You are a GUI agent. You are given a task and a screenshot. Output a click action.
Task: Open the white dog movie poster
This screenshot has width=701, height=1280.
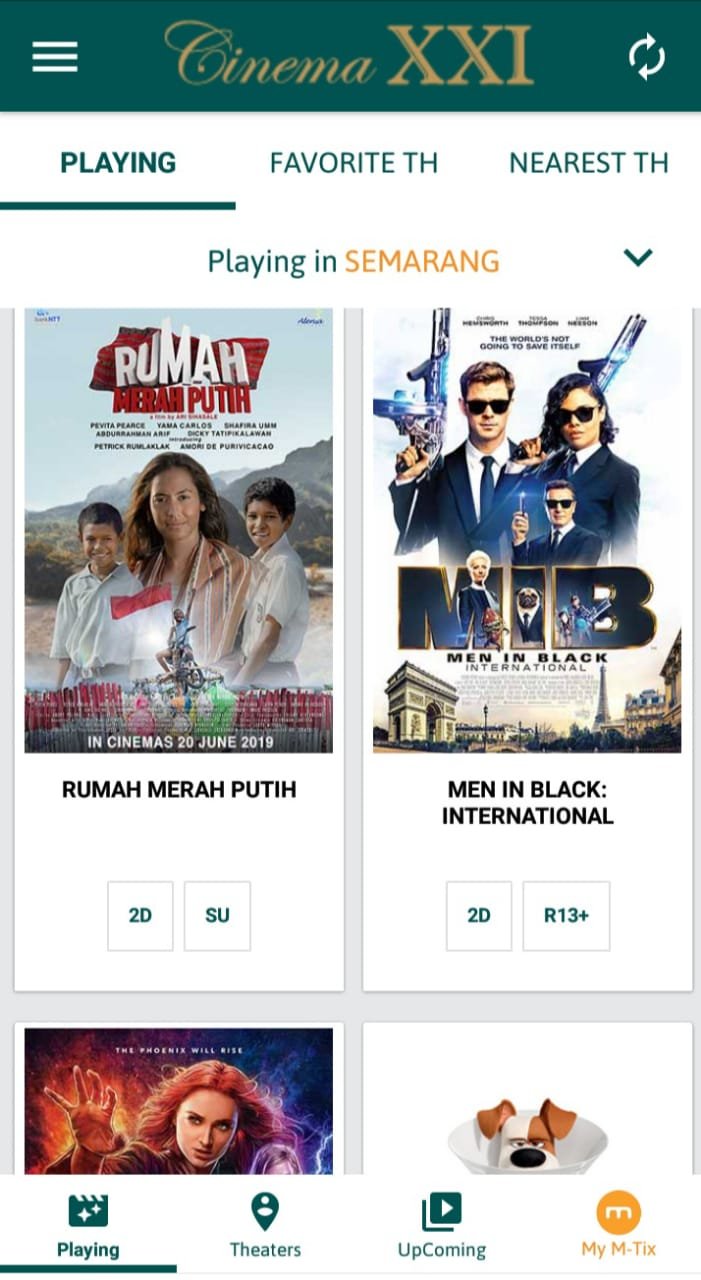[527, 1101]
